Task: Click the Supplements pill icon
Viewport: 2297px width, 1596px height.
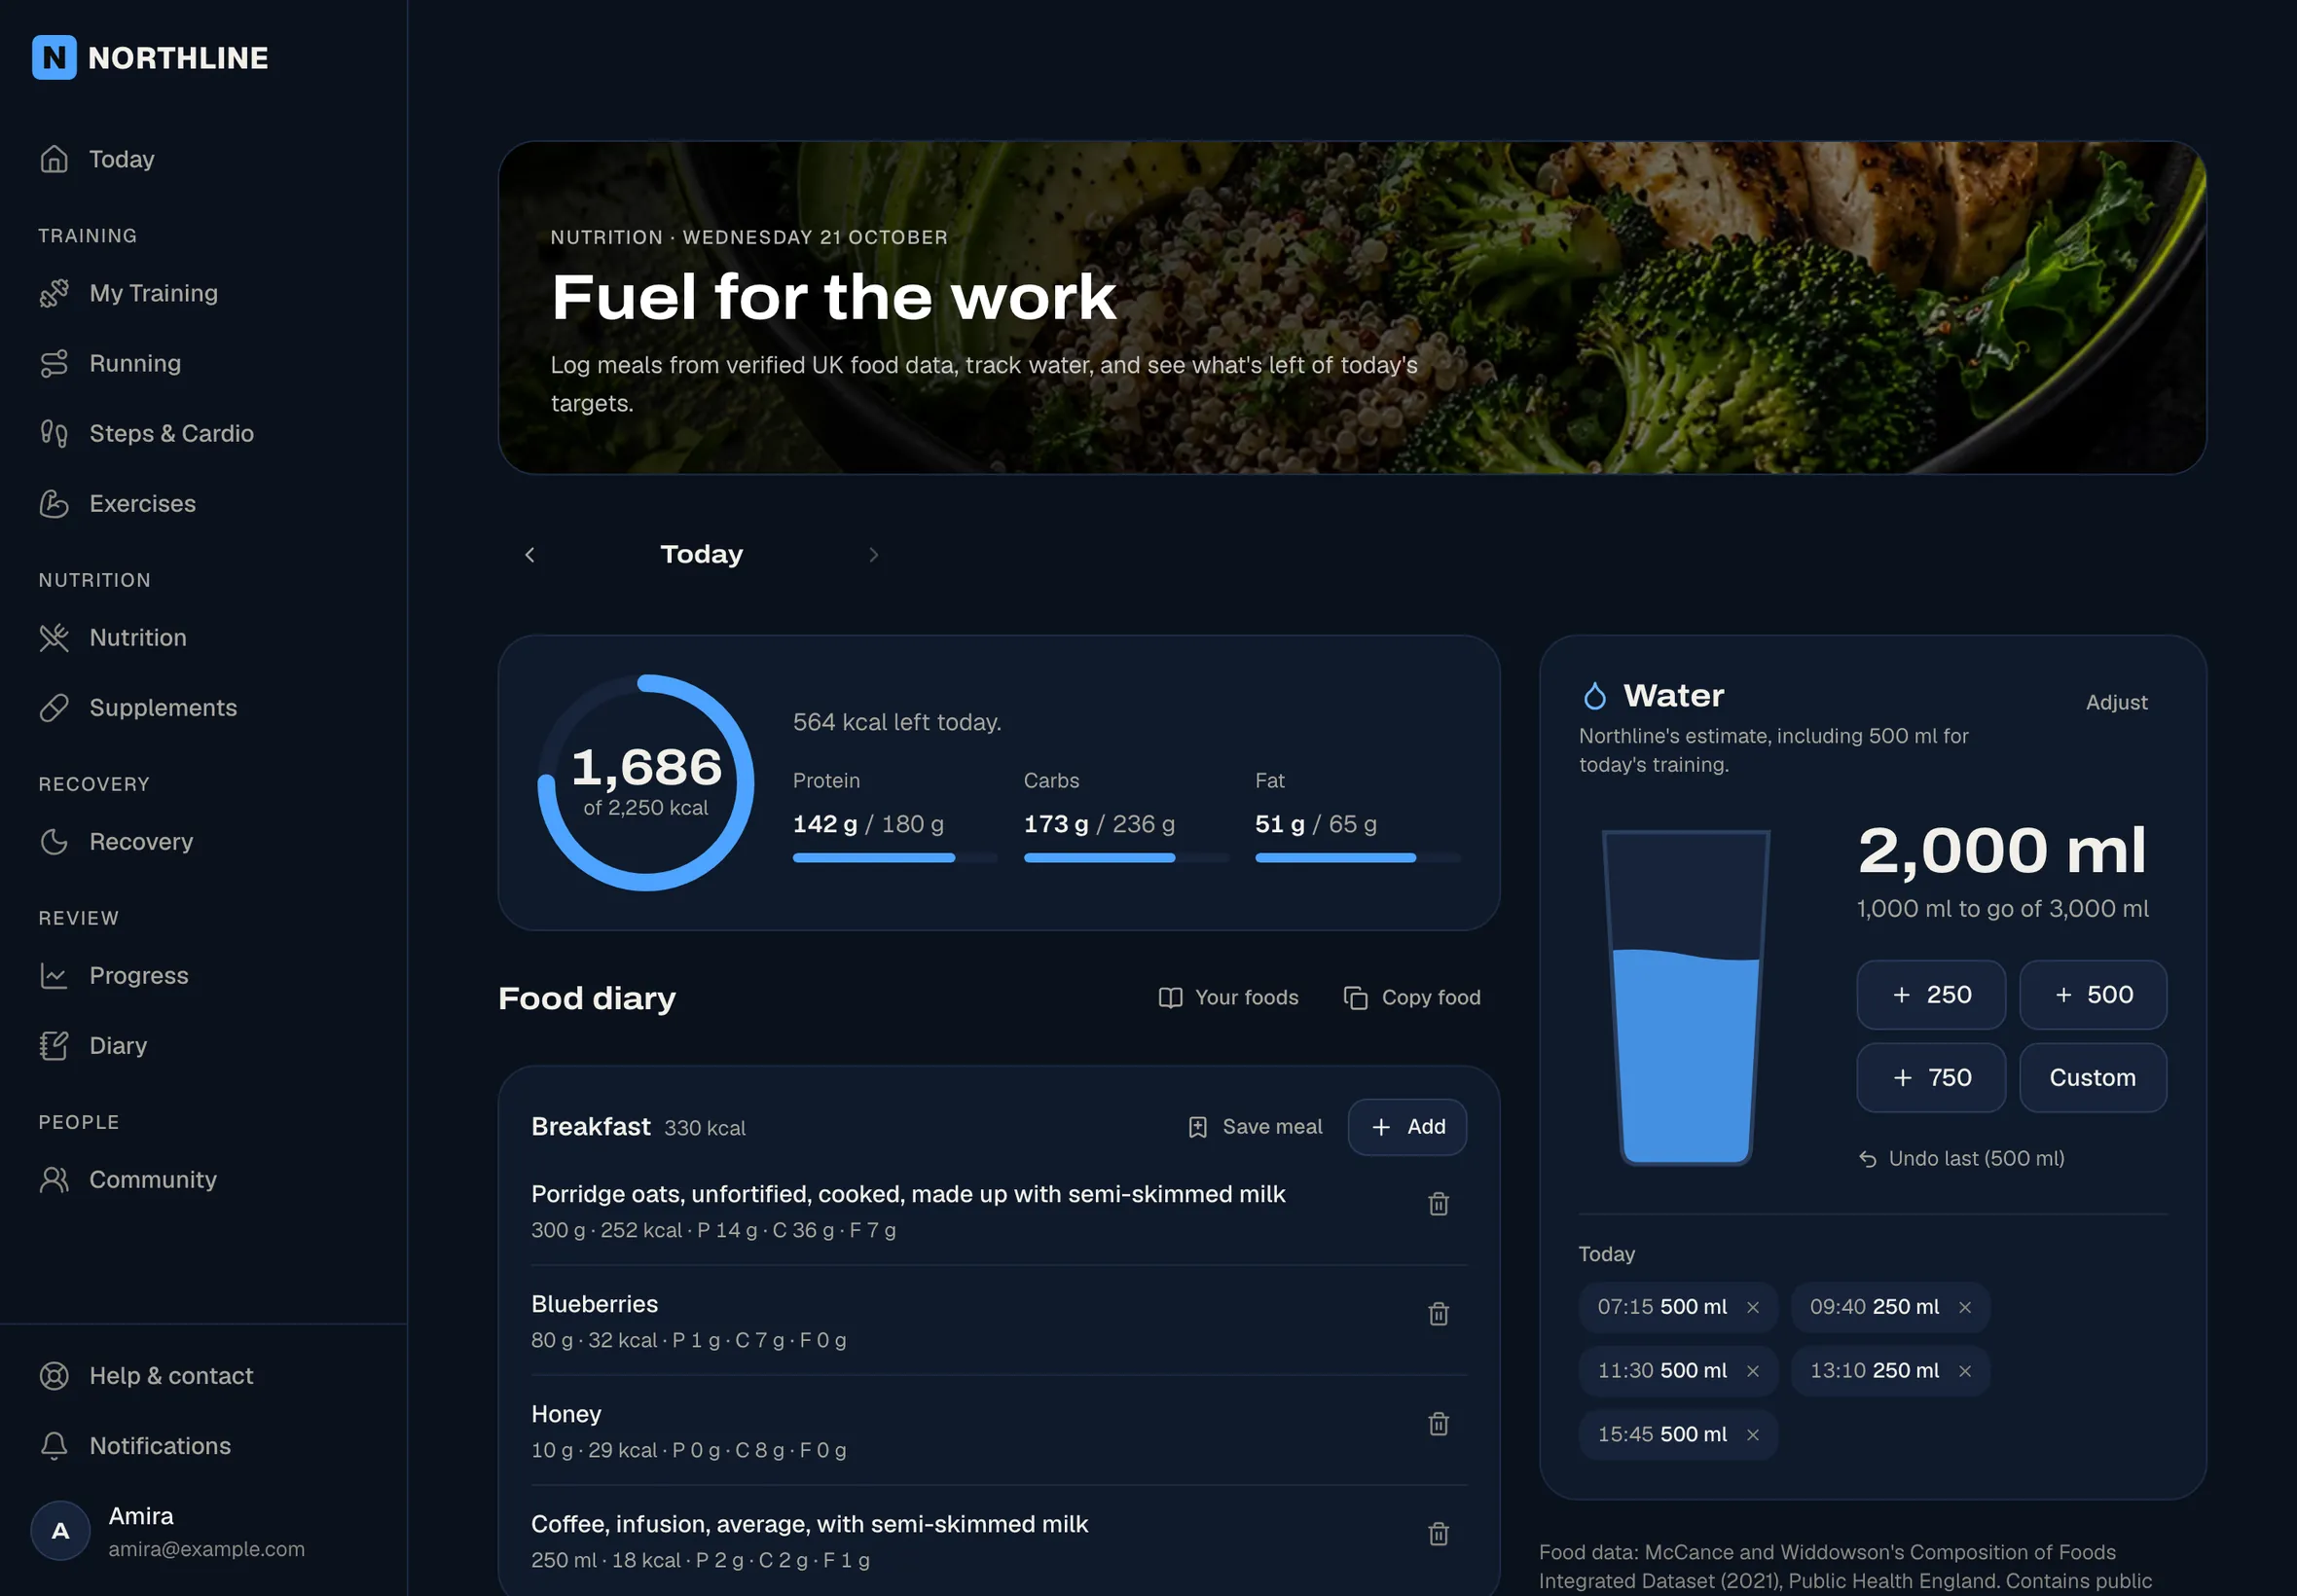Action: pyautogui.click(x=54, y=707)
